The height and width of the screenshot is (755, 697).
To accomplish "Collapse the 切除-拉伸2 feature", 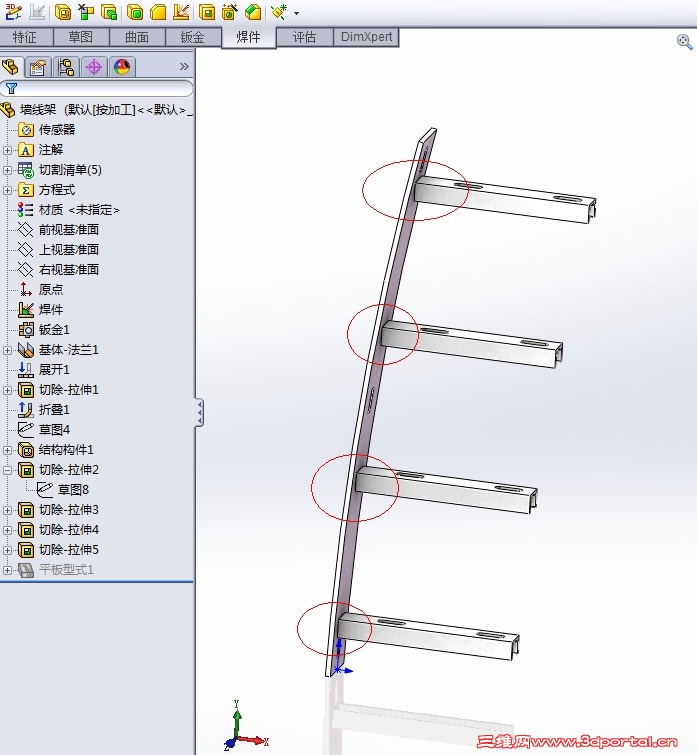I will (x=7, y=470).
